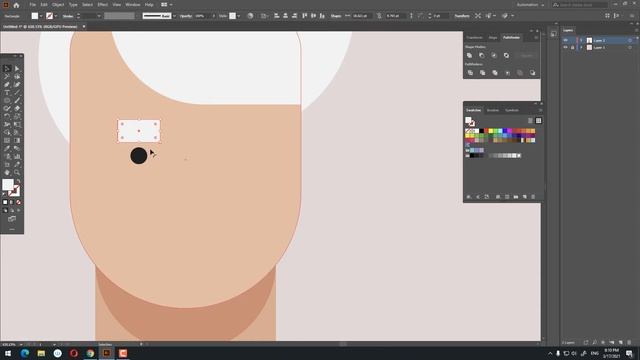Select the Hand tool
Viewport: 640px width, 360px height.
7,172
